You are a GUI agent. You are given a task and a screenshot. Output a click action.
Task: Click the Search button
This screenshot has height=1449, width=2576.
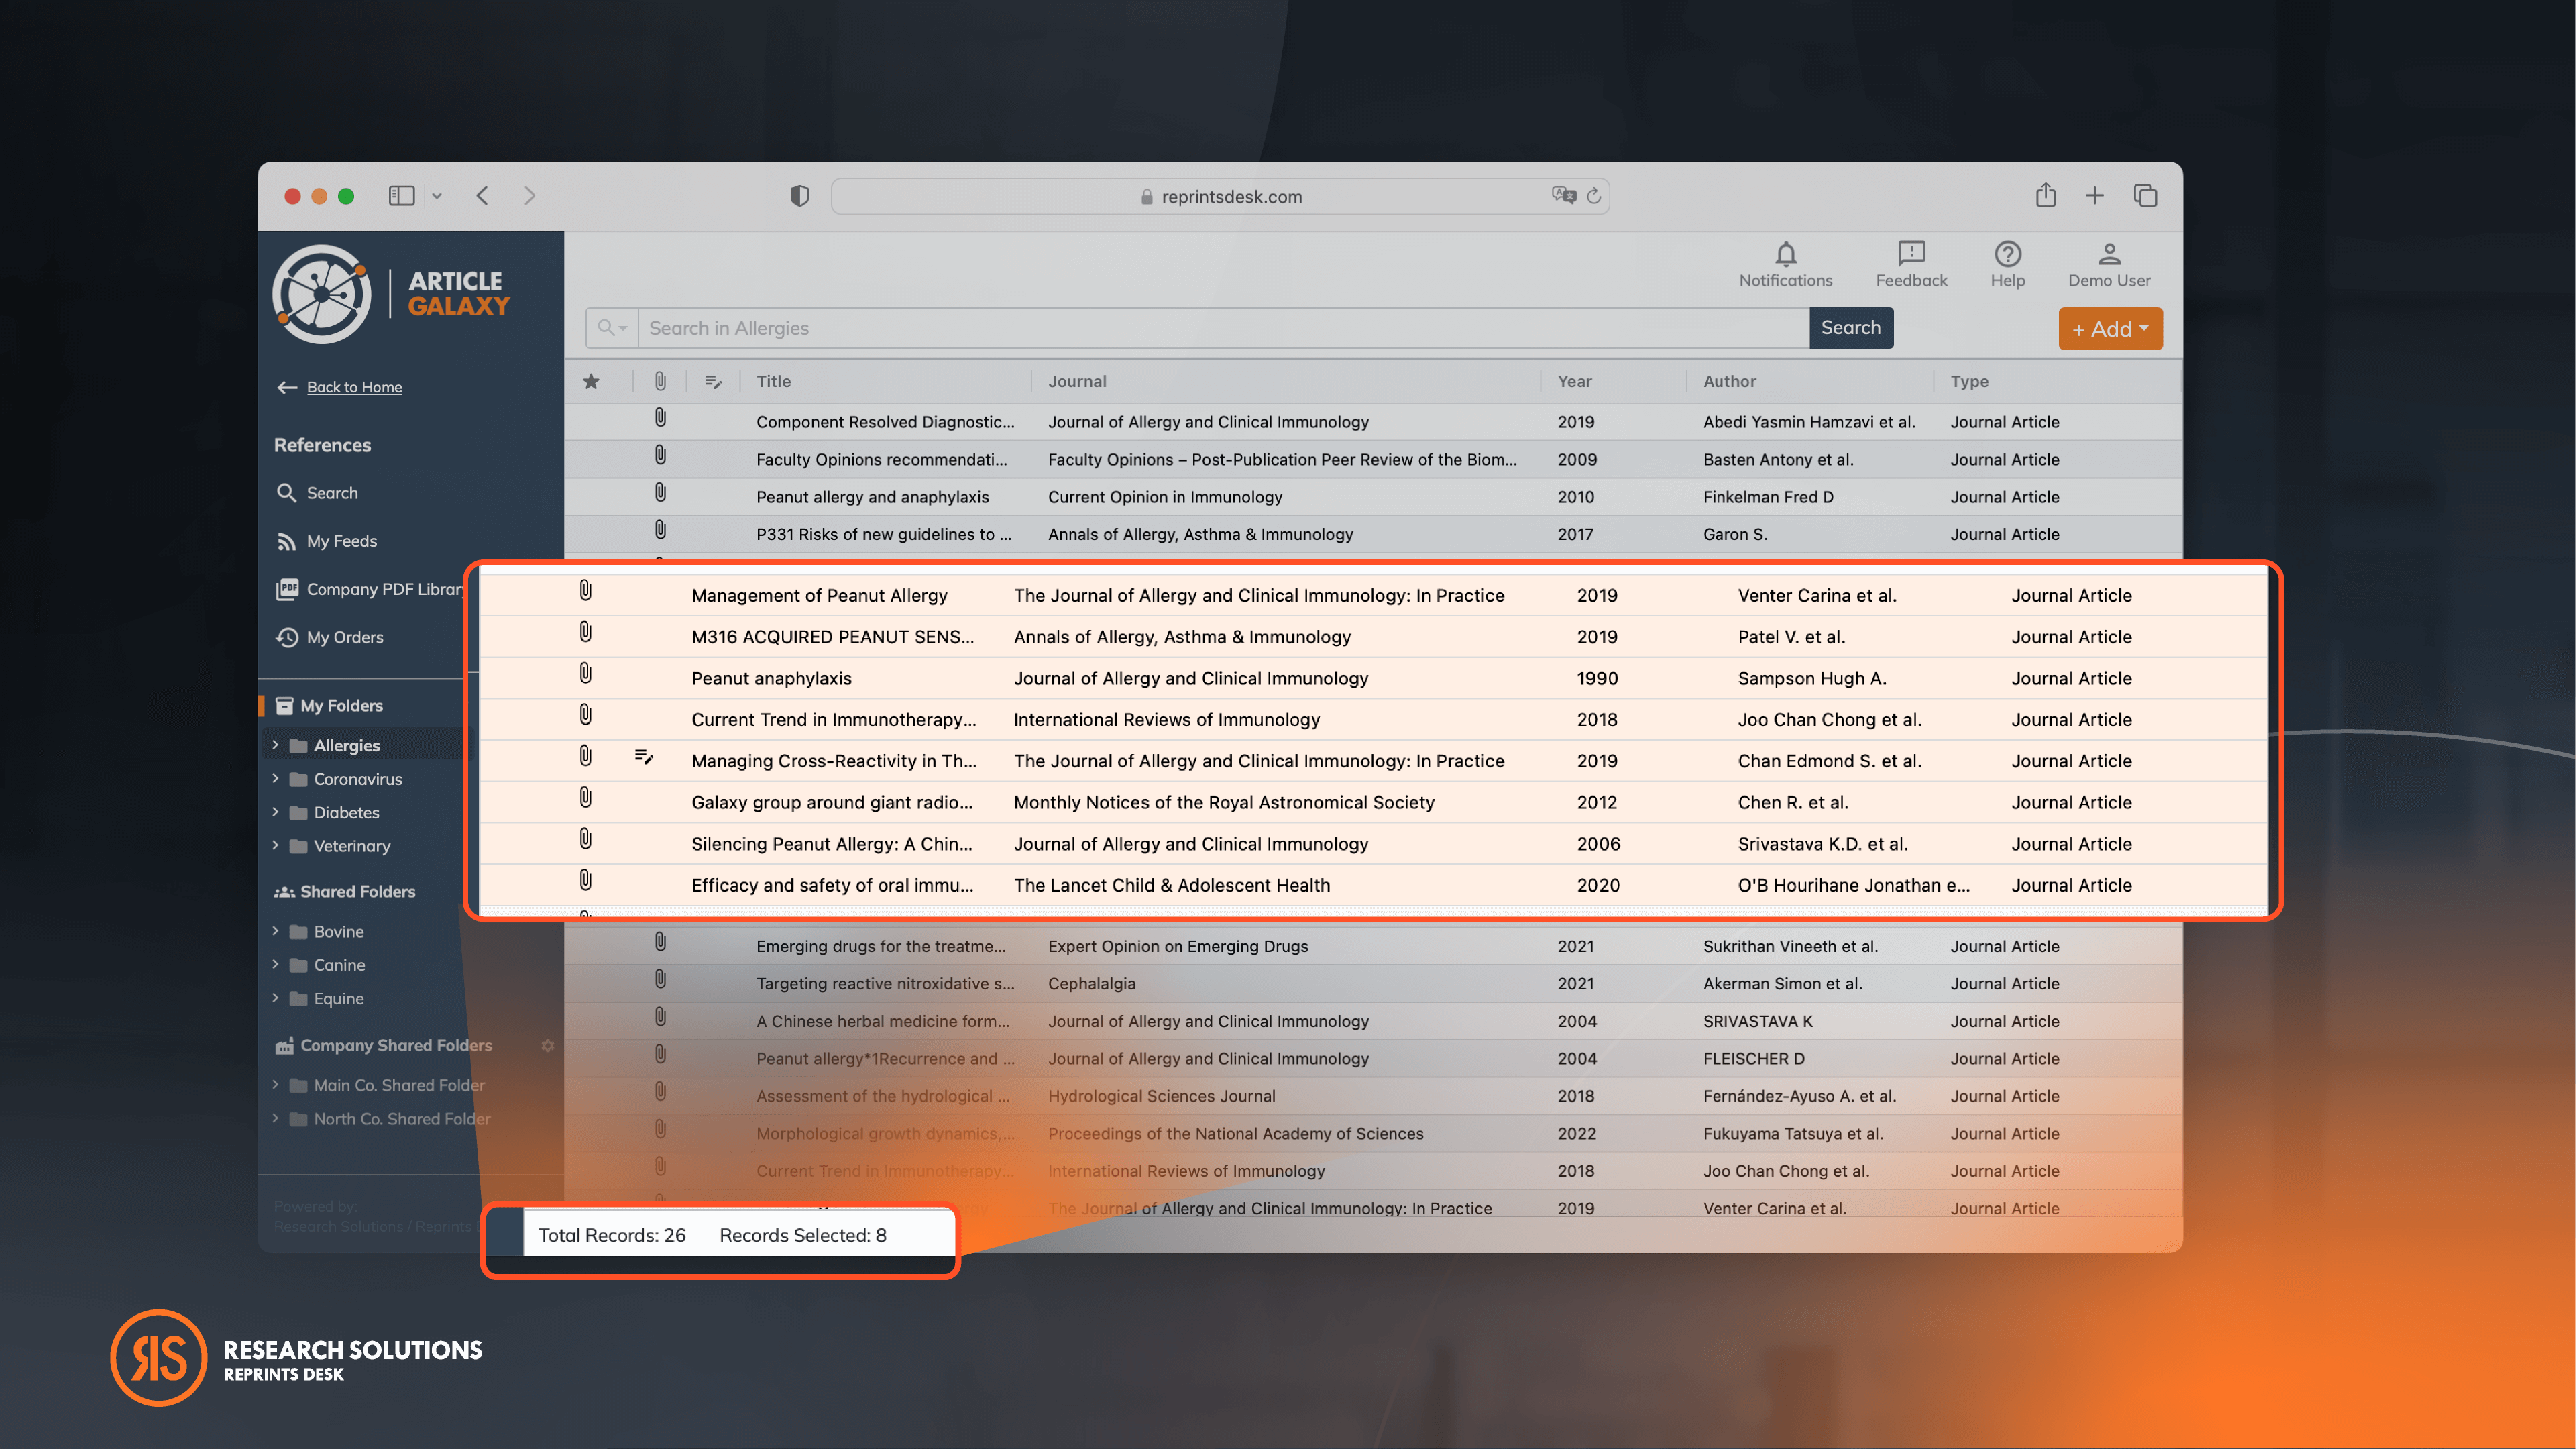coord(1850,328)
